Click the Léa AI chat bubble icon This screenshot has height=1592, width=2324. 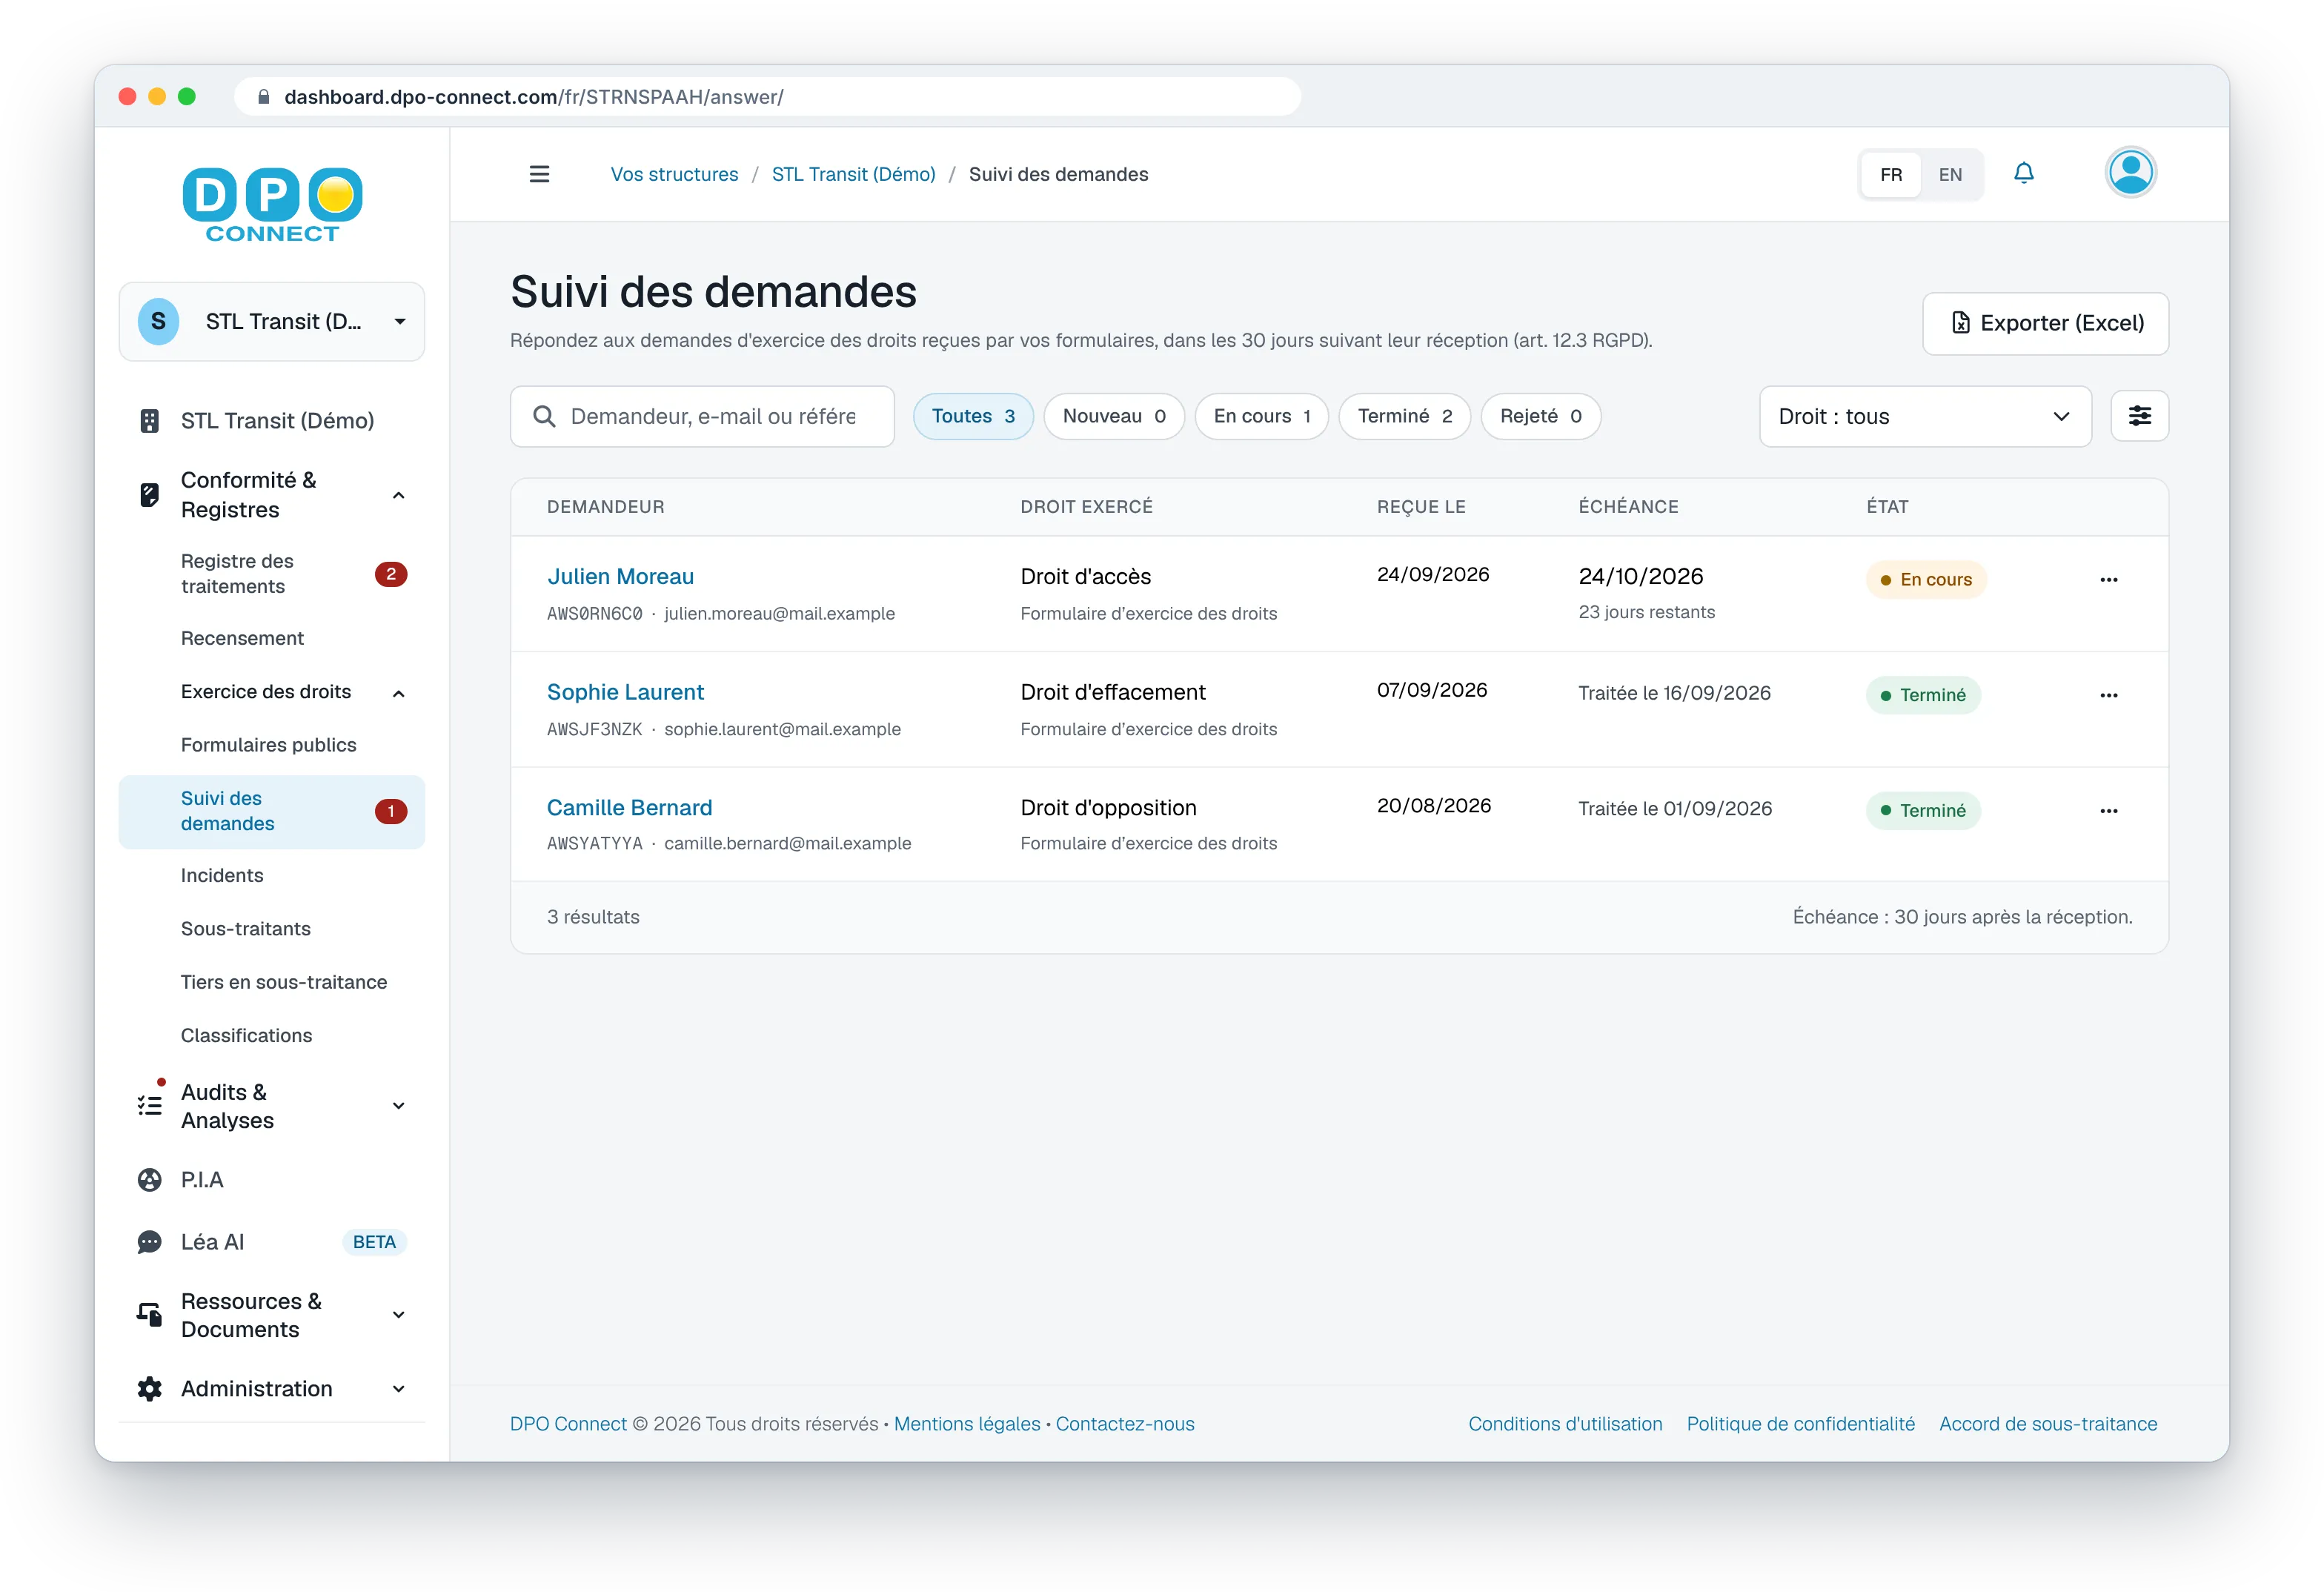coord(149,1242)
